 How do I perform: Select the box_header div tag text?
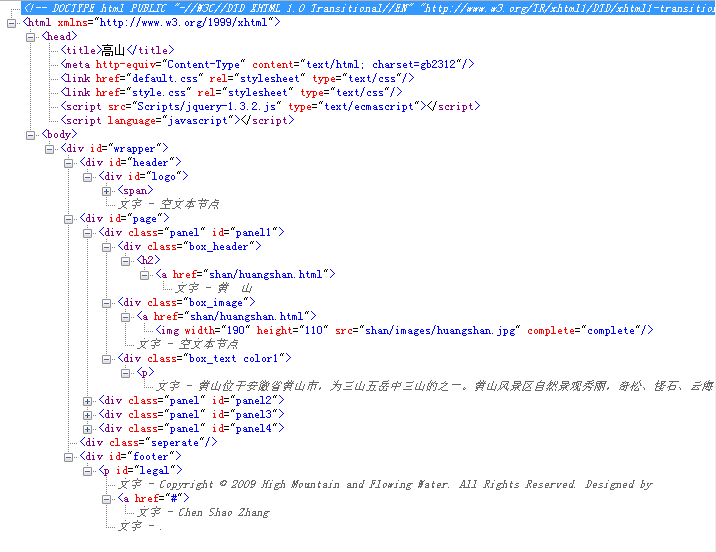190,246
